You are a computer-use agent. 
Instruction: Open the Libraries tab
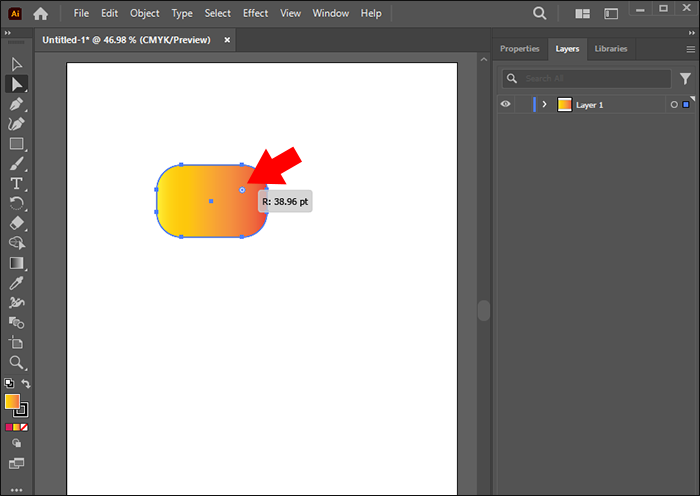610,48
